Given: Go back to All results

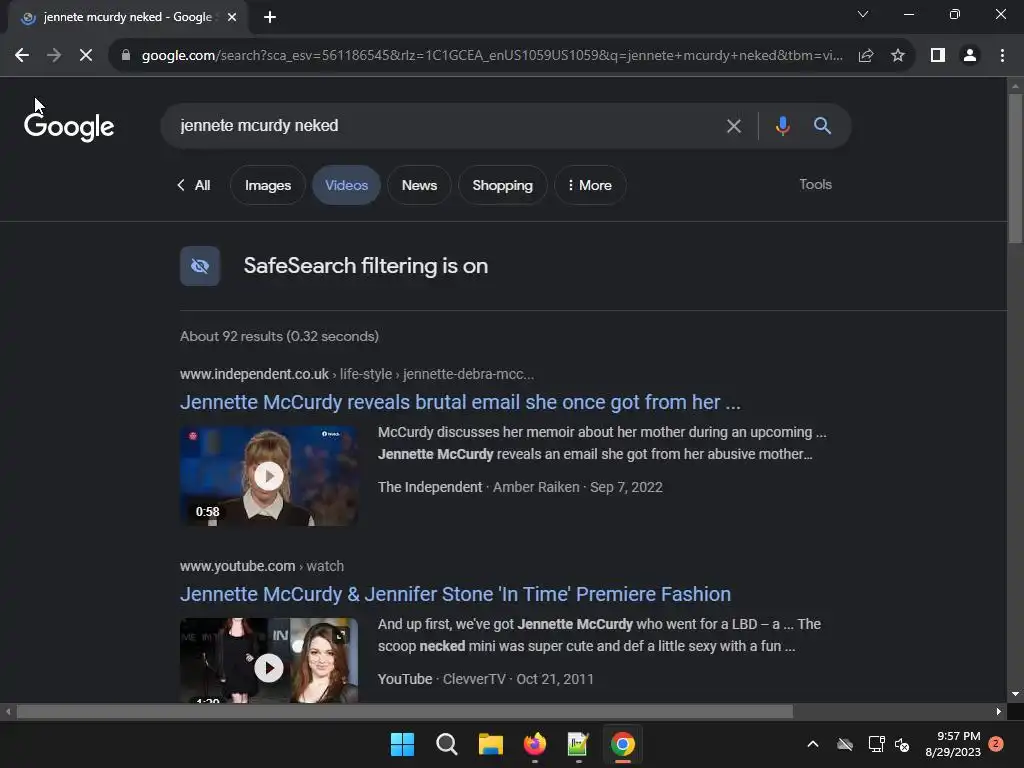Looking at the screenshot, I should coord(194,185).
